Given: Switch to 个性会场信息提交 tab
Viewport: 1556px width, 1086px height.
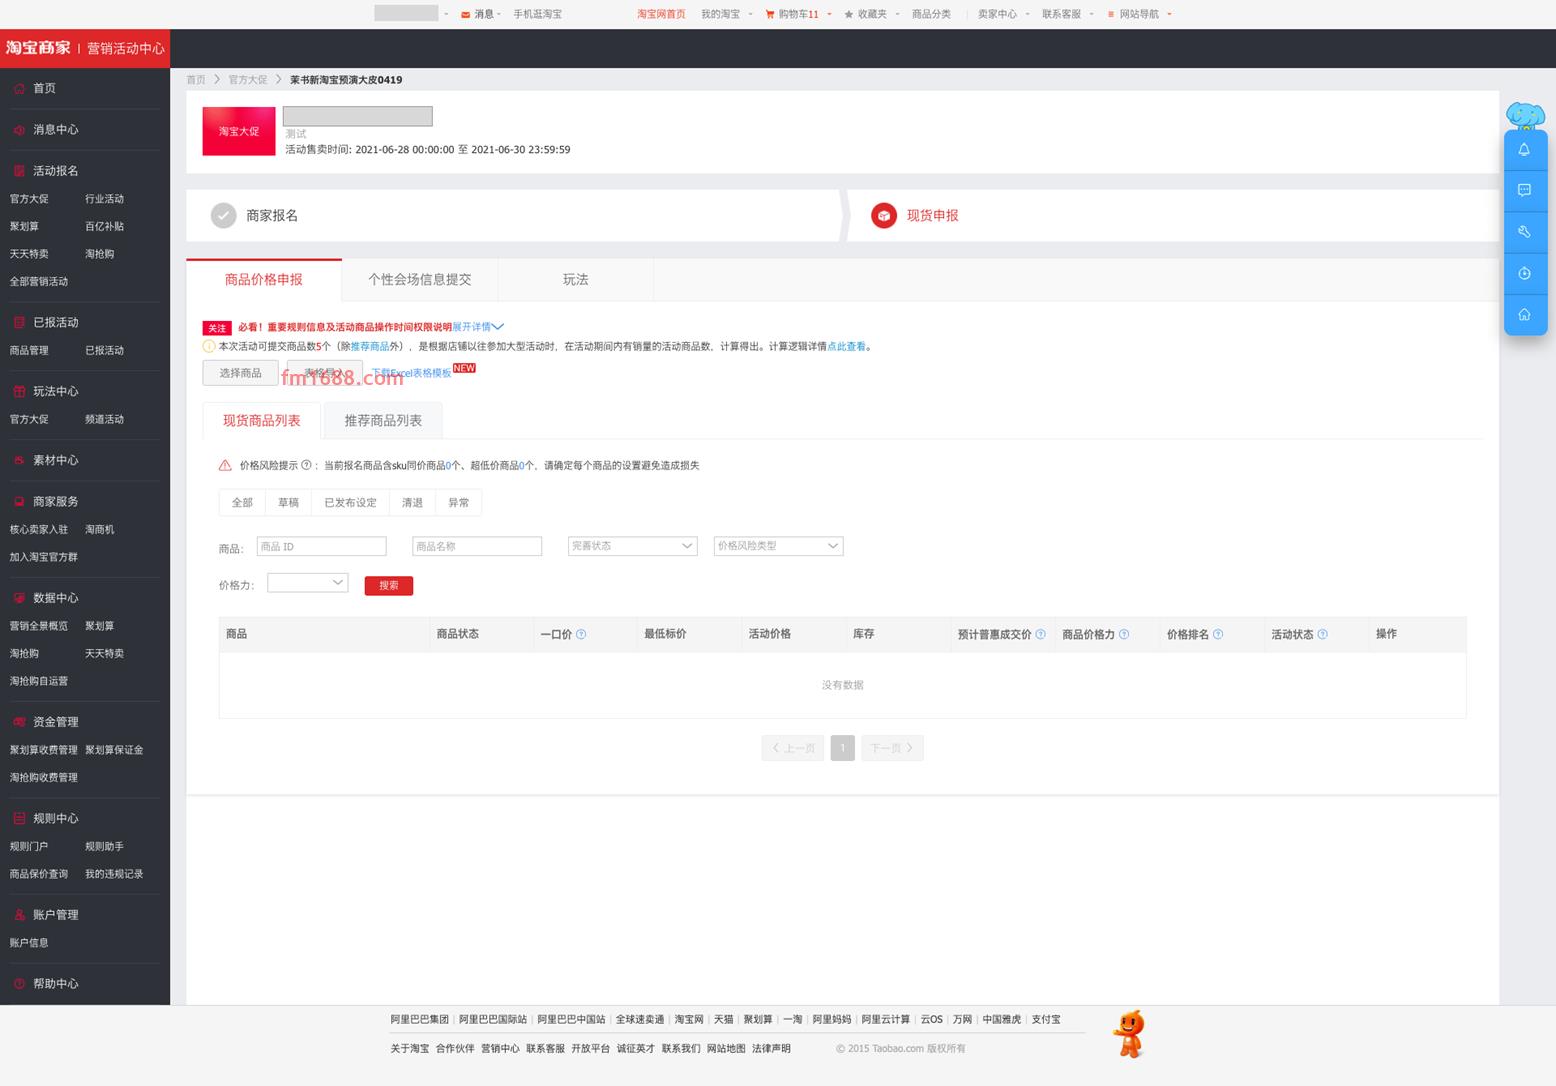Looking at the screenshot, I should point(420,280).
